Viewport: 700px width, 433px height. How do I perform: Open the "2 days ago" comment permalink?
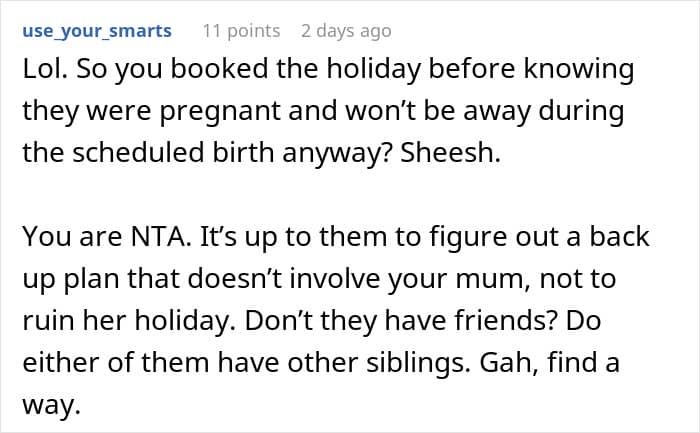click(346, 31)
